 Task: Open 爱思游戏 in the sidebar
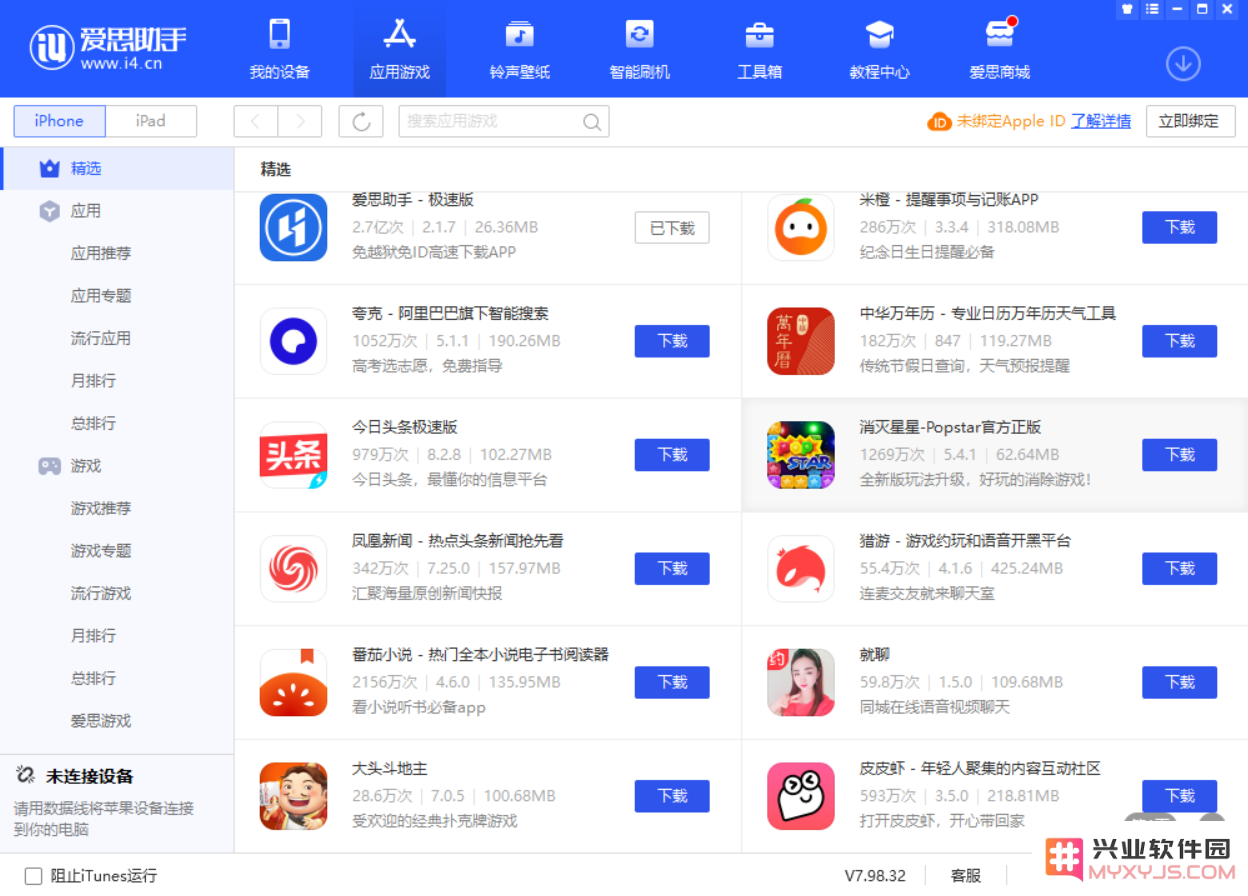[x=101, y=721]
